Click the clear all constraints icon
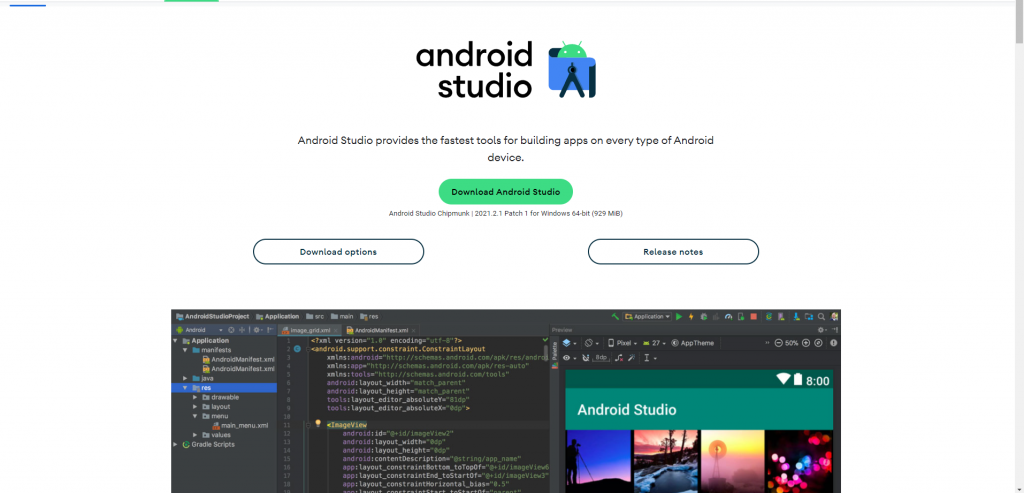 tap(619, 358)
